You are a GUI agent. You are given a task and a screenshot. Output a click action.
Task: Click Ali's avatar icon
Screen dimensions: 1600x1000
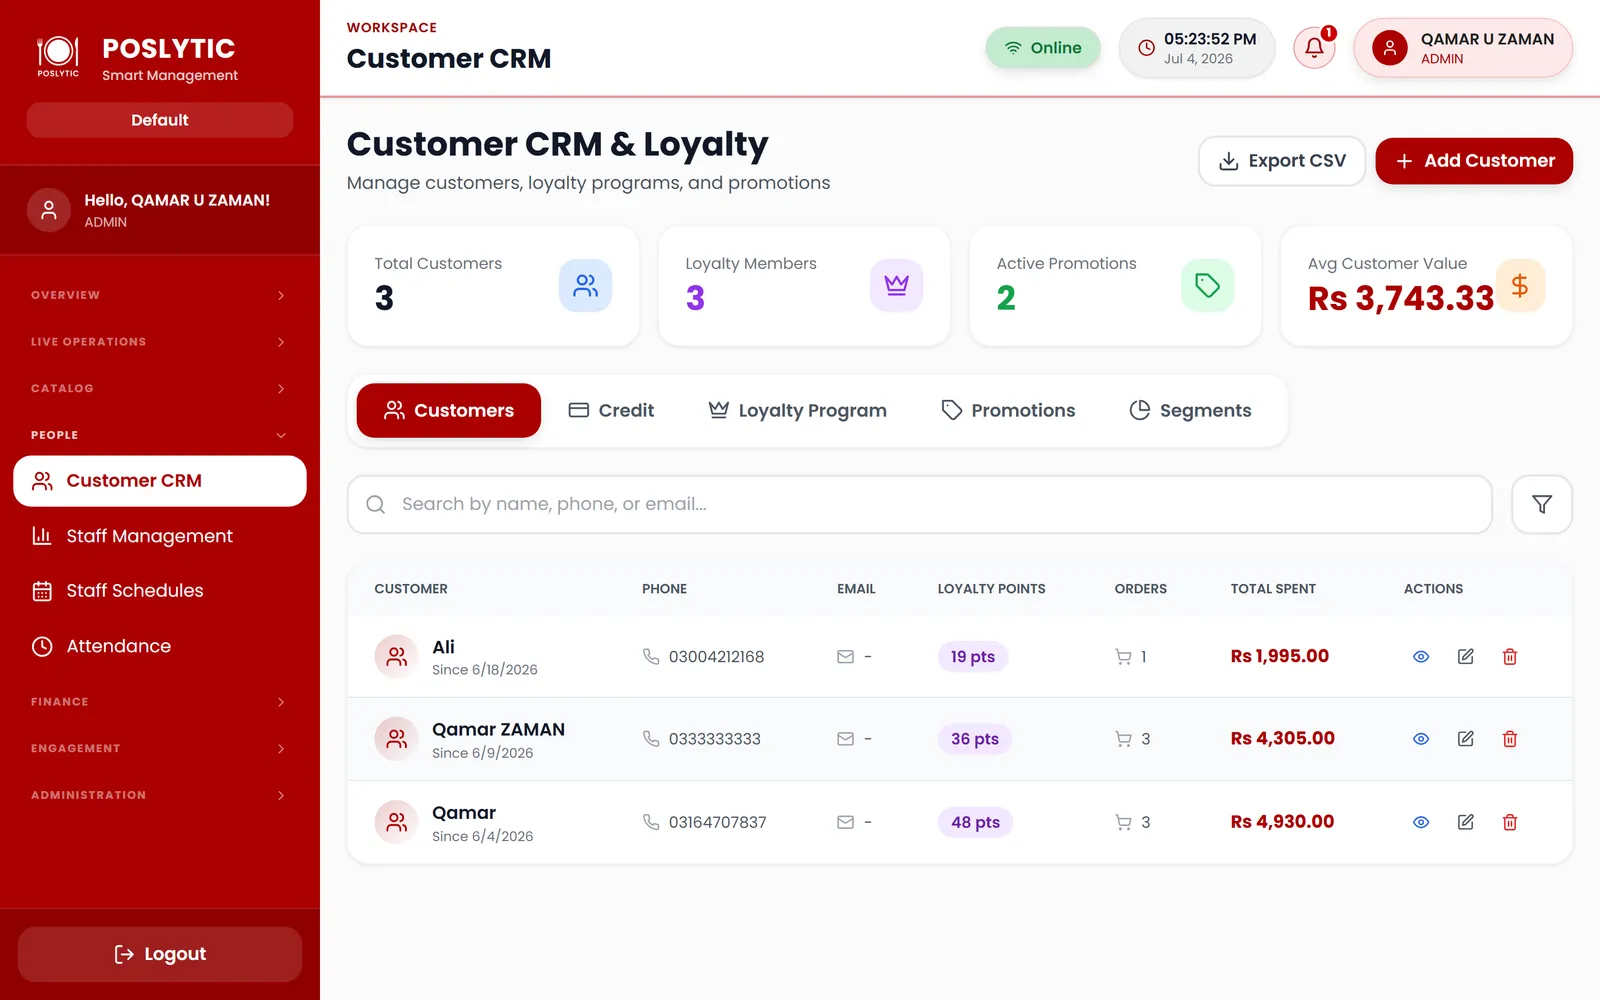pyautogui.click(x=396, y=657)
